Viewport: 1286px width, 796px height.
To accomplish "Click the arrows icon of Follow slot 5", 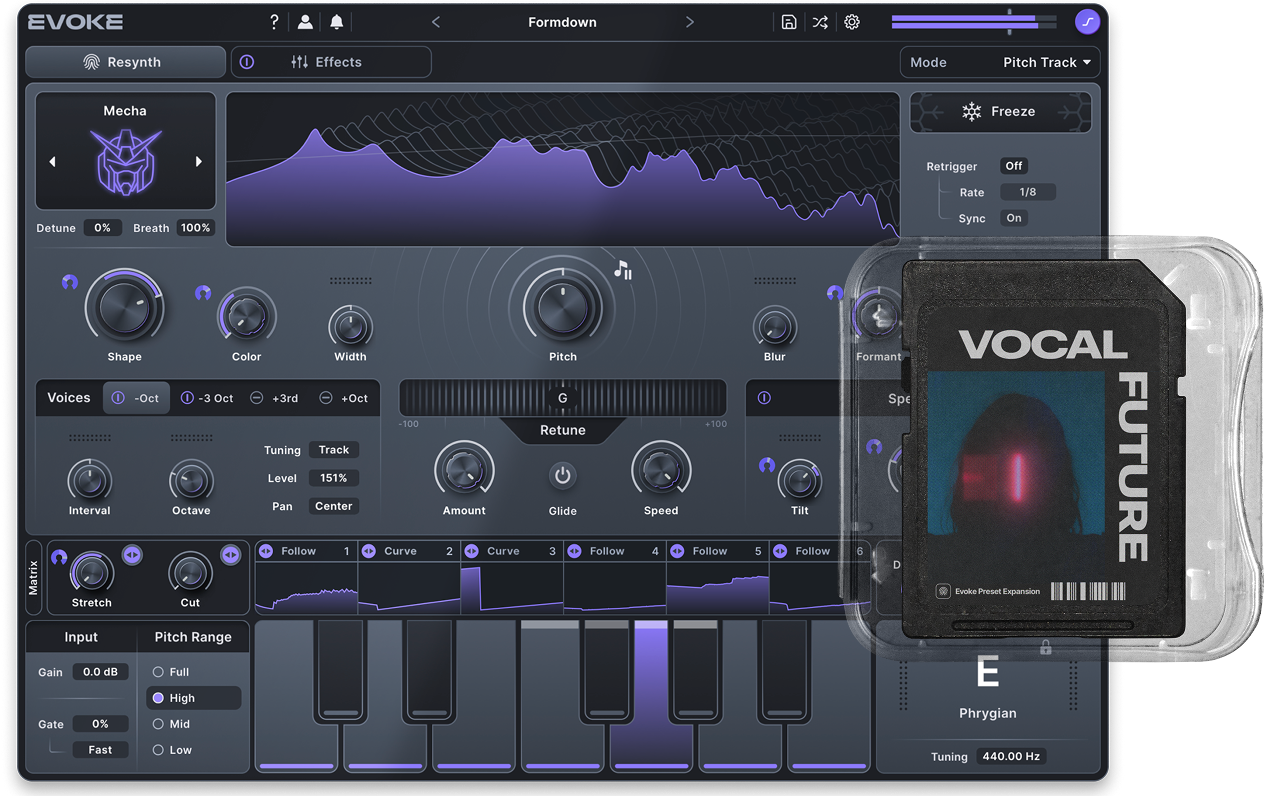I will (678, 551).
